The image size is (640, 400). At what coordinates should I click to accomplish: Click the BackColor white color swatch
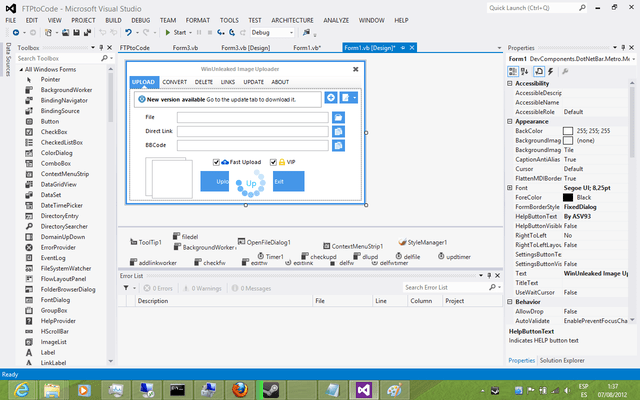pos(568,131)
